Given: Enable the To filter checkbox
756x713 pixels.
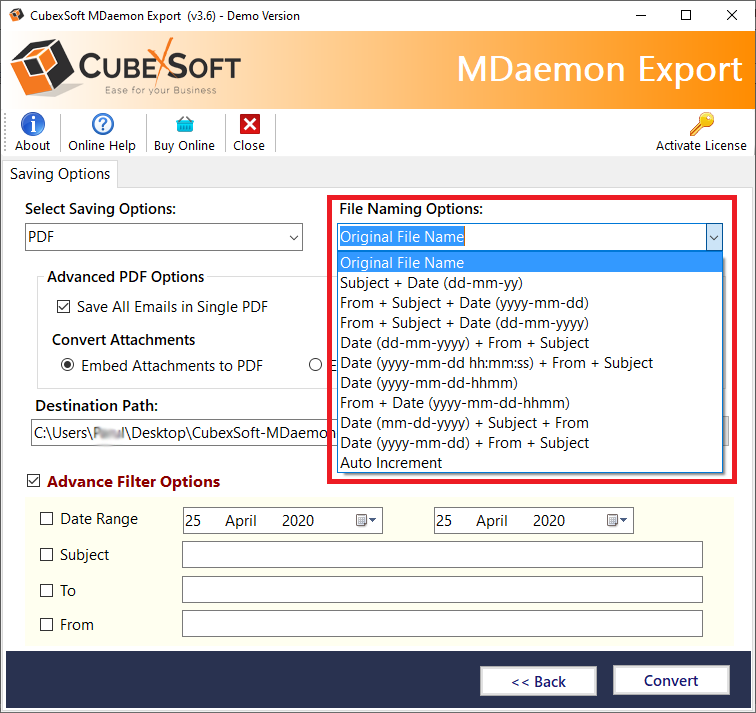Looking at the screenshot, I should 46,591.
